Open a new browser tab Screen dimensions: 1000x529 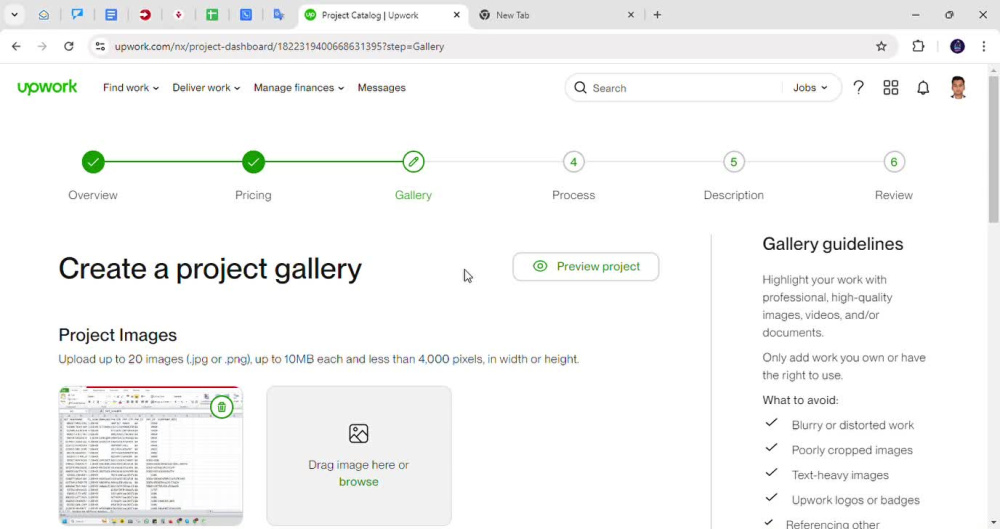658,15
